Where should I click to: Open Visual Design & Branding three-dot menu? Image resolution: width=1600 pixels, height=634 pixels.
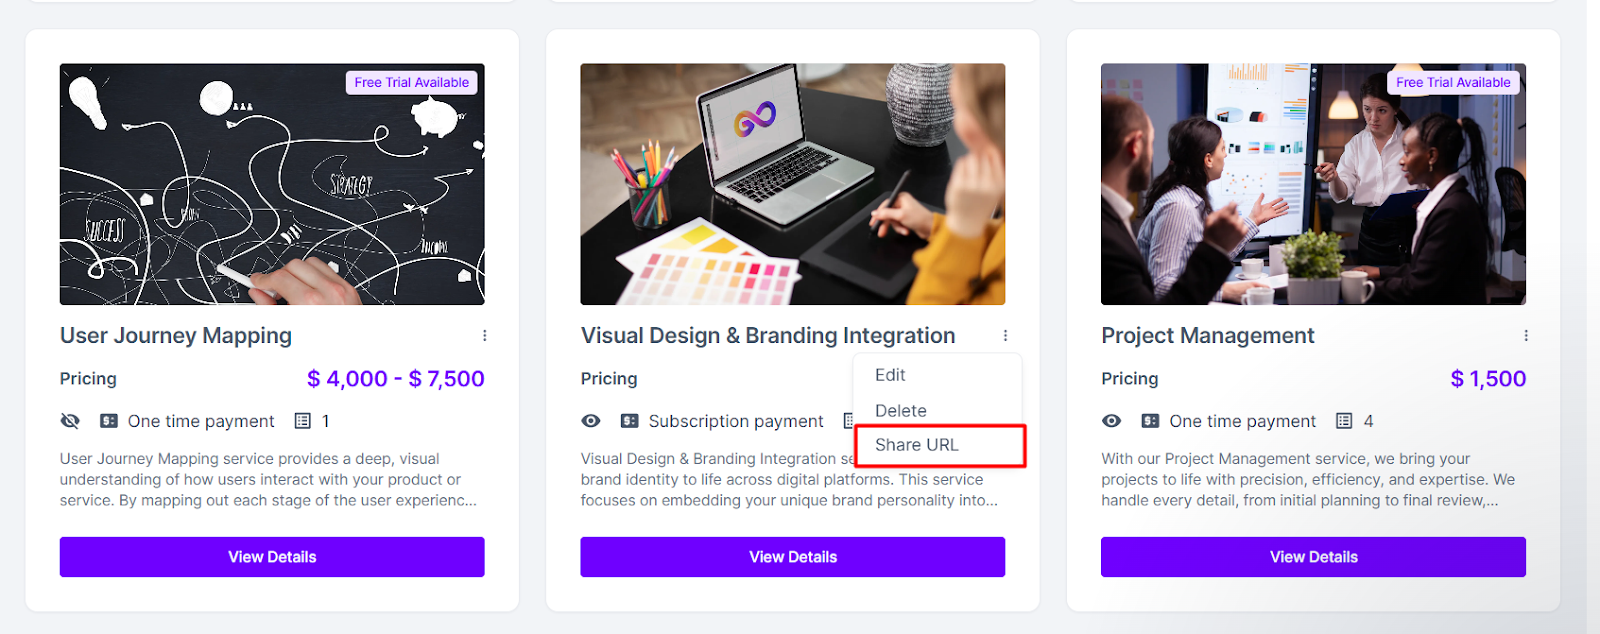coord(1005,336)
